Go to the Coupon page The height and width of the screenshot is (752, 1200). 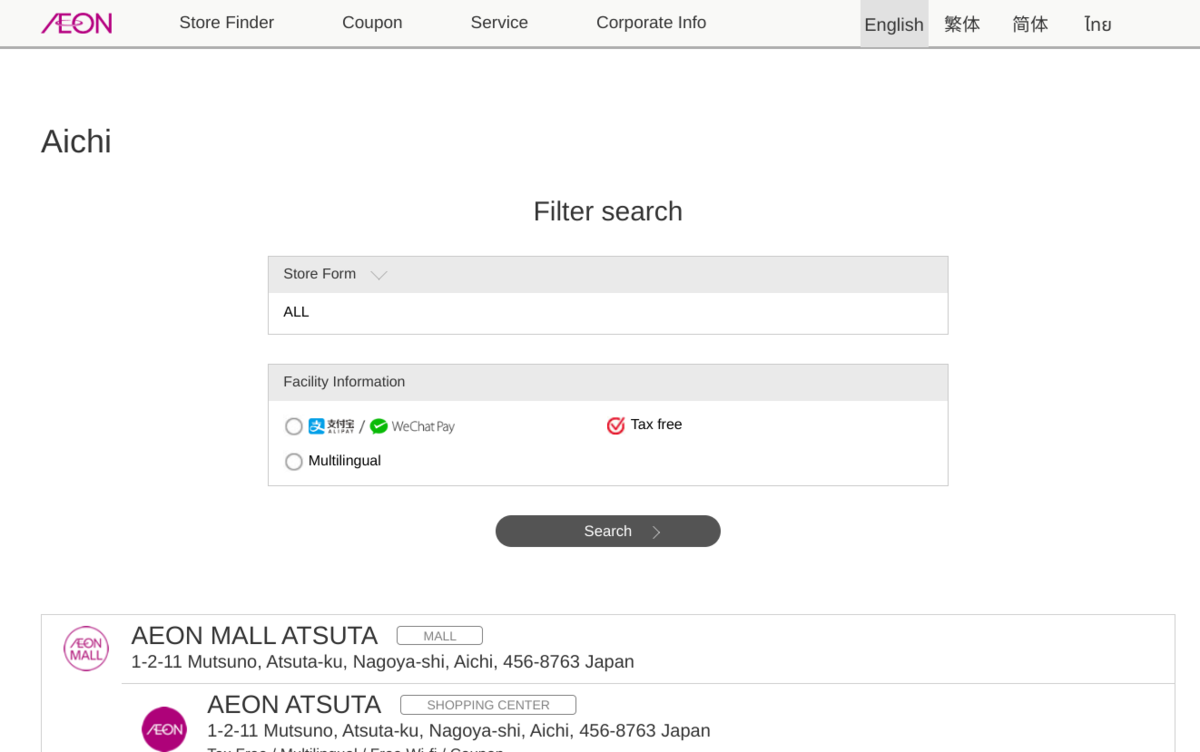372,23
